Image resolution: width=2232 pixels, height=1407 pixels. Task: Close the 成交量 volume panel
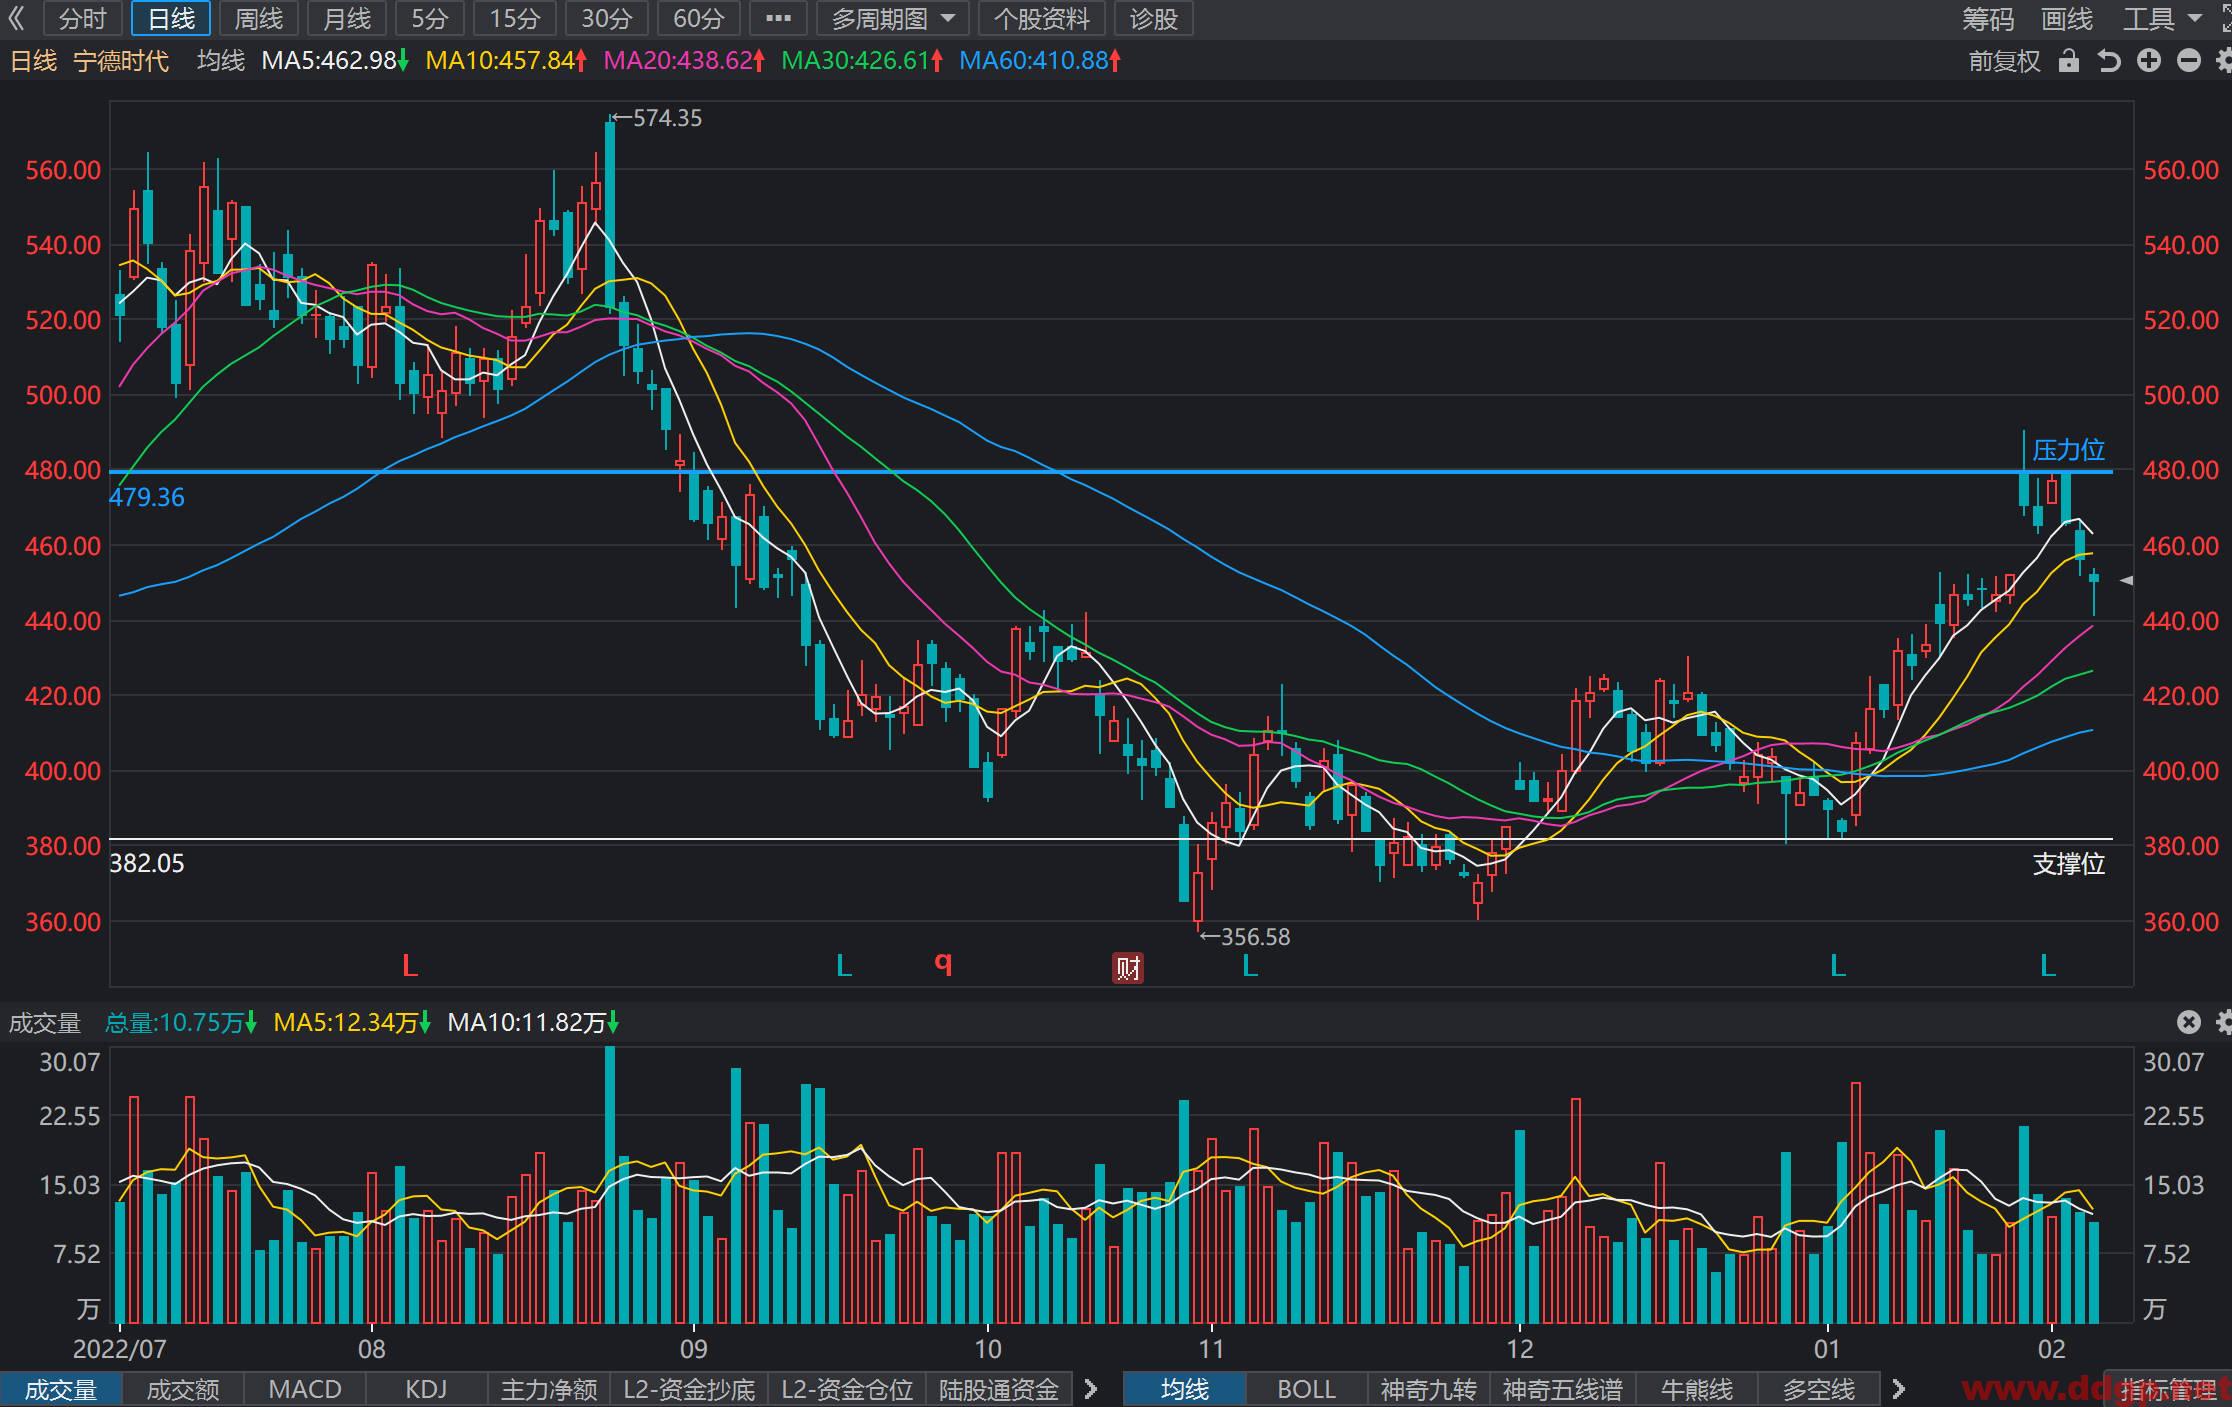point(2189,1022)
